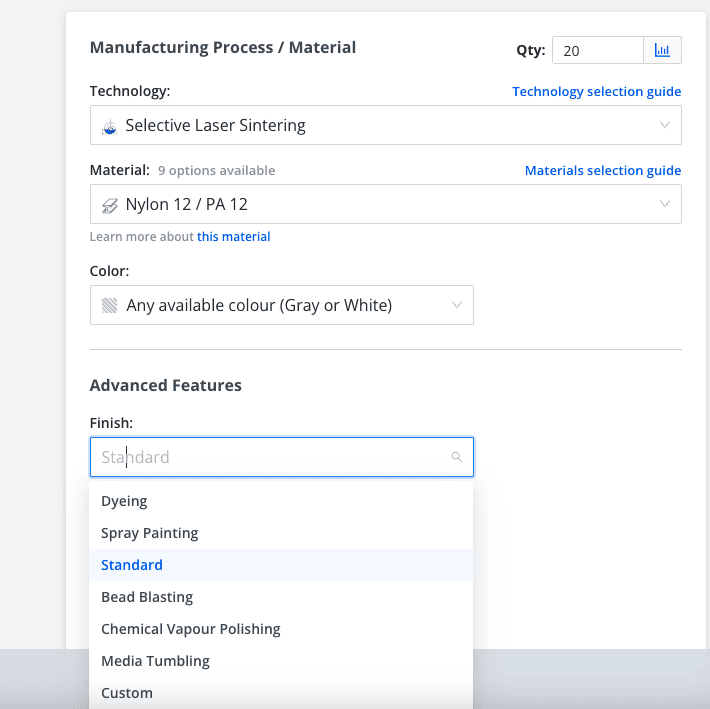The height and width of the screenshot is (709, 710).
Task: Focus the Finish search input field
Action: pos(270,457)
